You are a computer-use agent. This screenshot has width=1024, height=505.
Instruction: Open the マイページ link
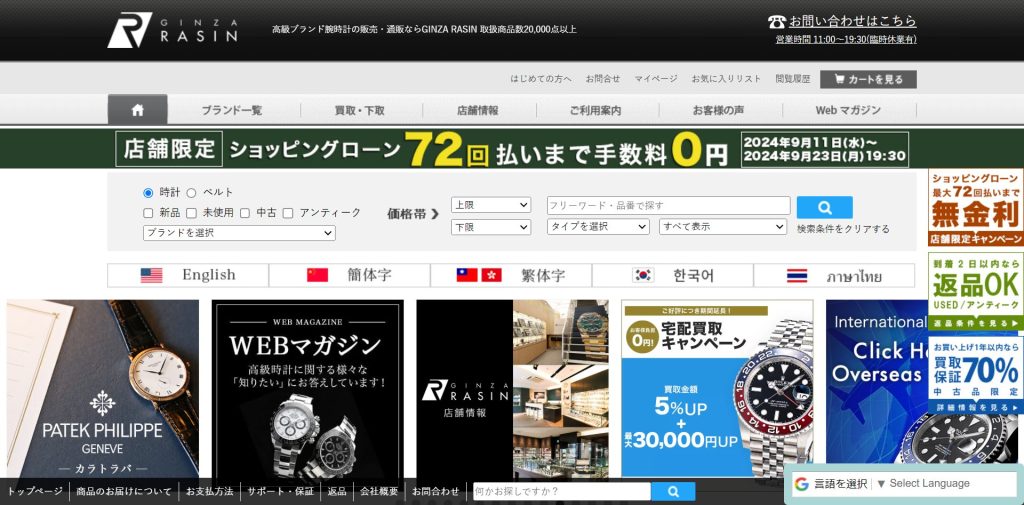(656, 79)
